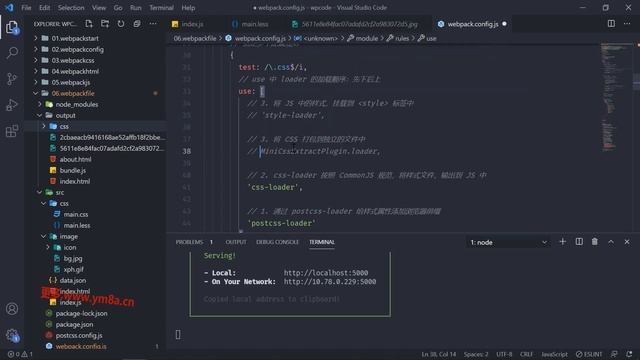Open bundle.js in output folder
The height and width of the screenshot is (360, 640).
click(73, 170)
